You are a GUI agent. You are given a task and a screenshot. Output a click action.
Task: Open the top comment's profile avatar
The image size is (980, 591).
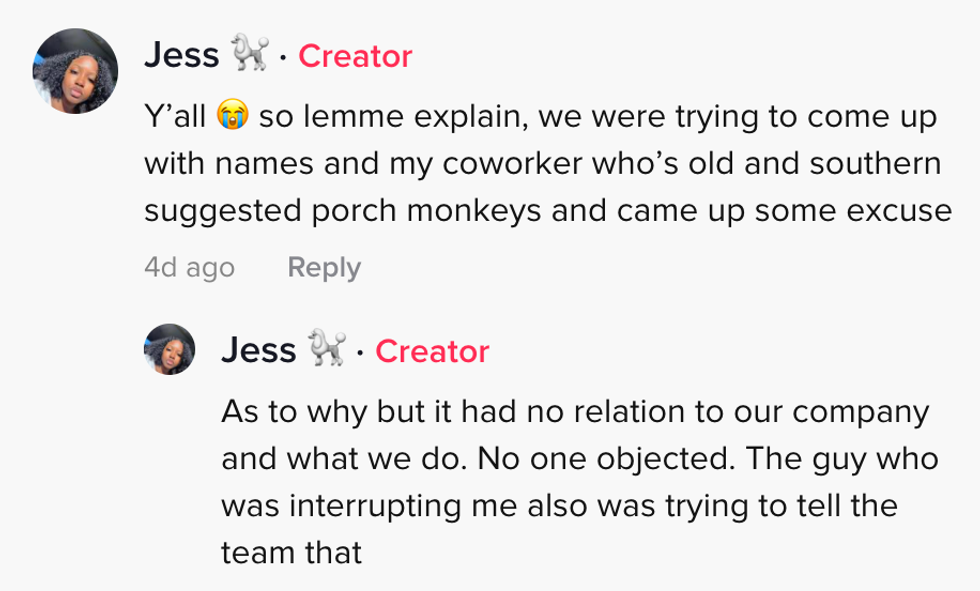75,70
